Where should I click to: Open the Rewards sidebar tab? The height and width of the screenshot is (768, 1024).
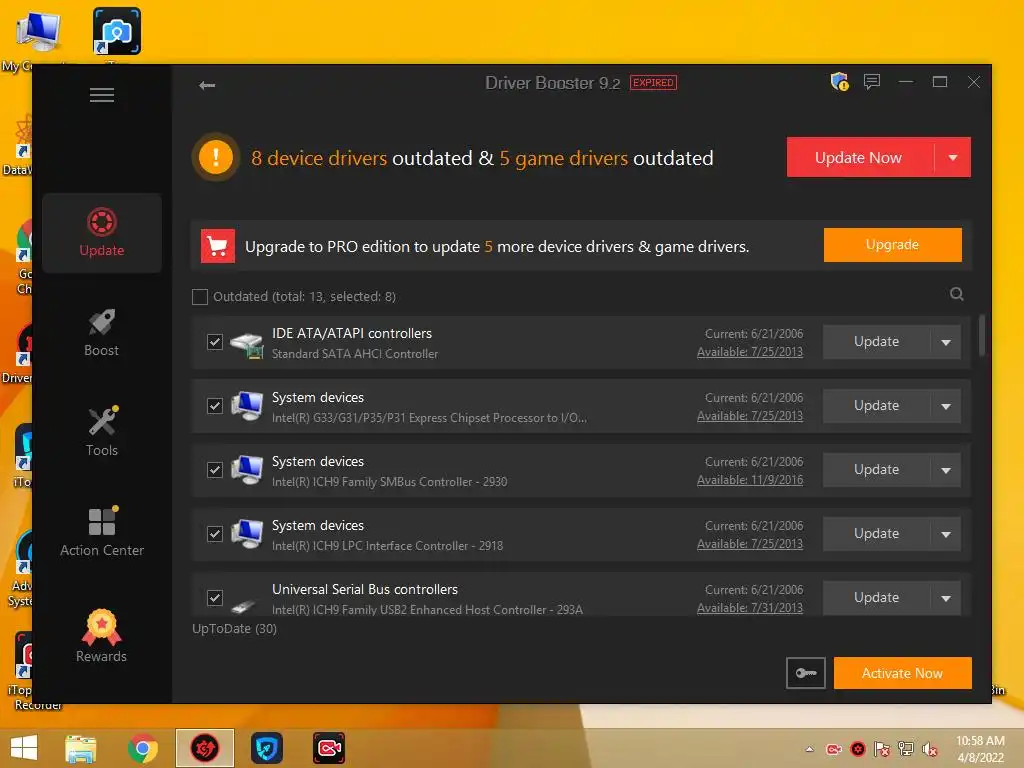[x=102, y=637]
